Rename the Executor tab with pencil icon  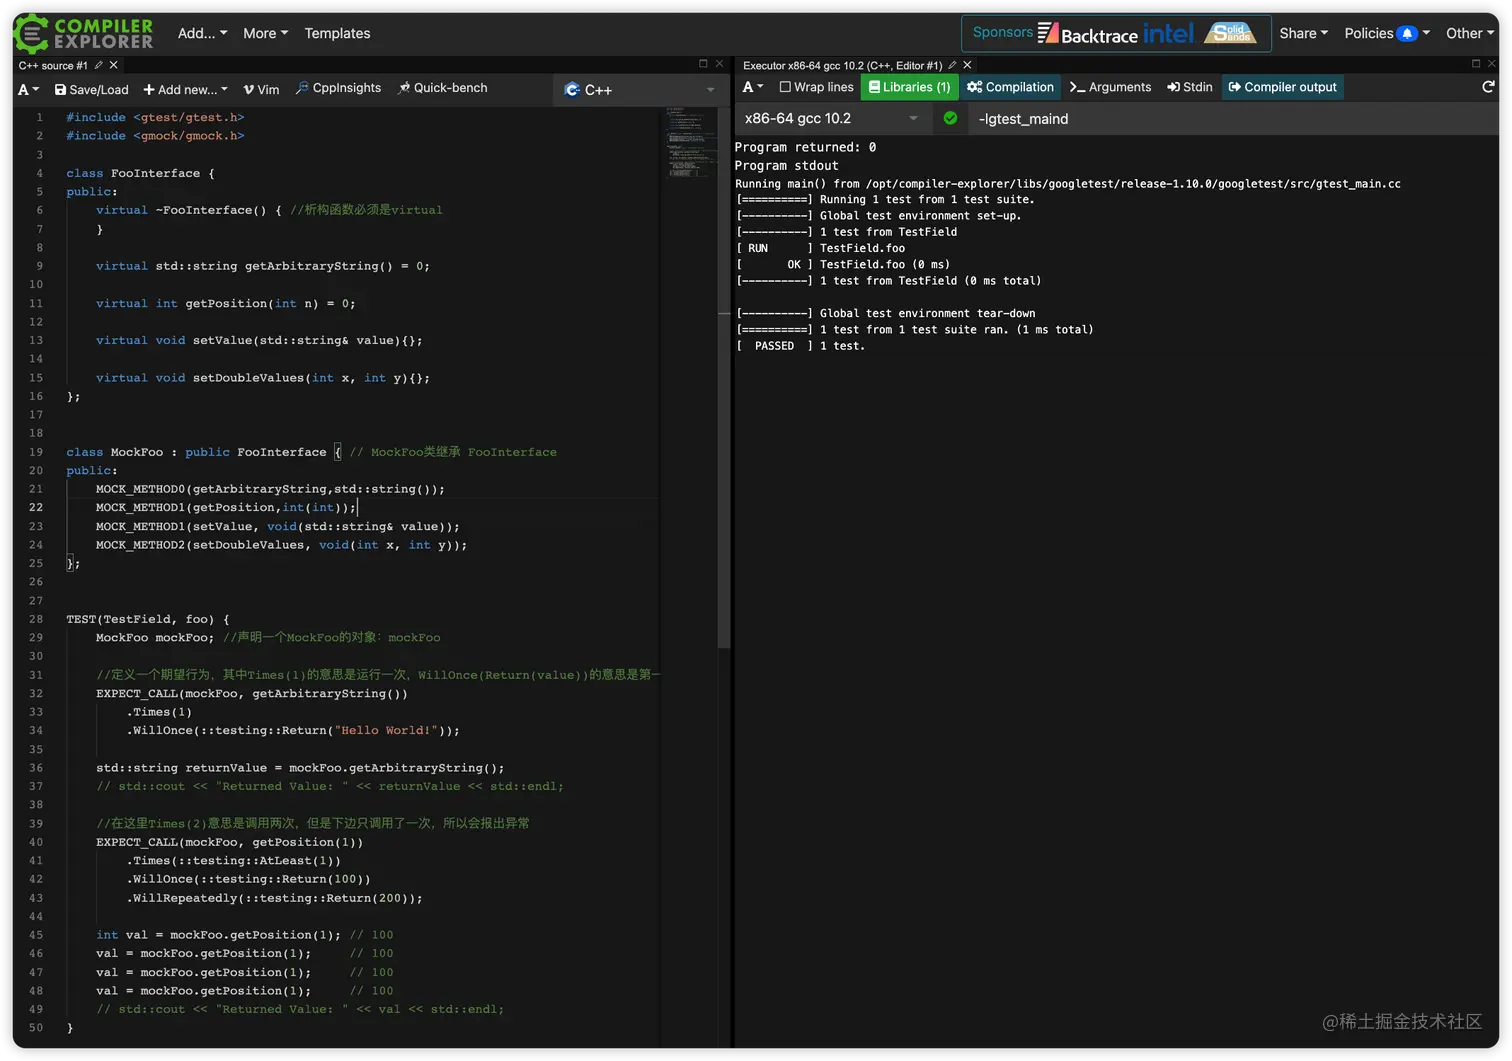click(x=952, y=65)
